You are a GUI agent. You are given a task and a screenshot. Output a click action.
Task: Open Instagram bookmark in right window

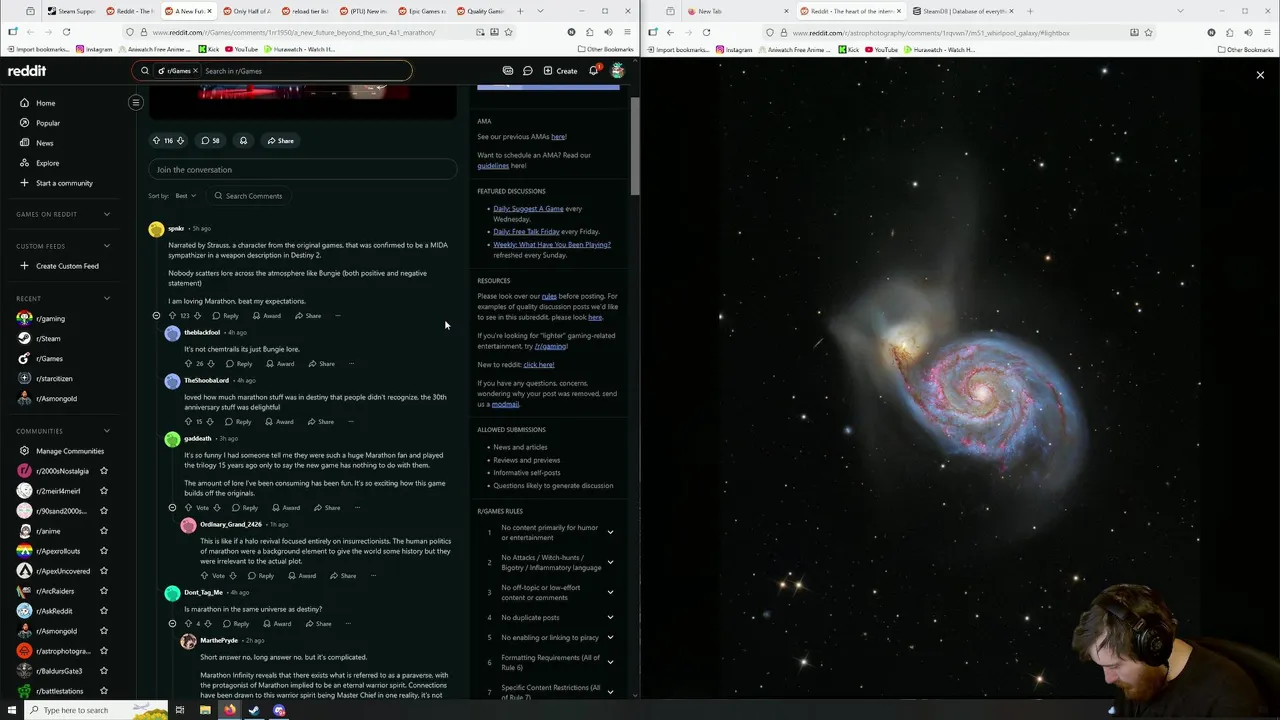[x=734, y=49]
